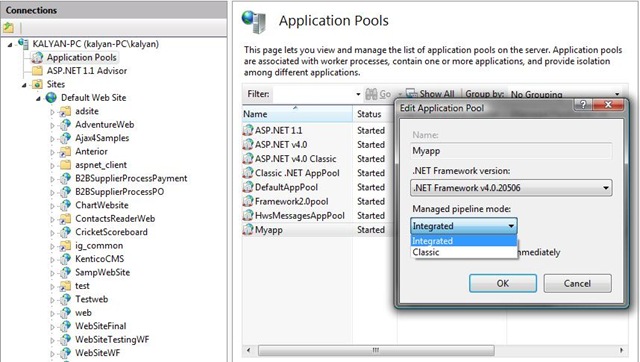The width and height of the screenshot is (640, 362).
Task: Click the Classic .NET AppPool icon
Action: pos(248,173)
